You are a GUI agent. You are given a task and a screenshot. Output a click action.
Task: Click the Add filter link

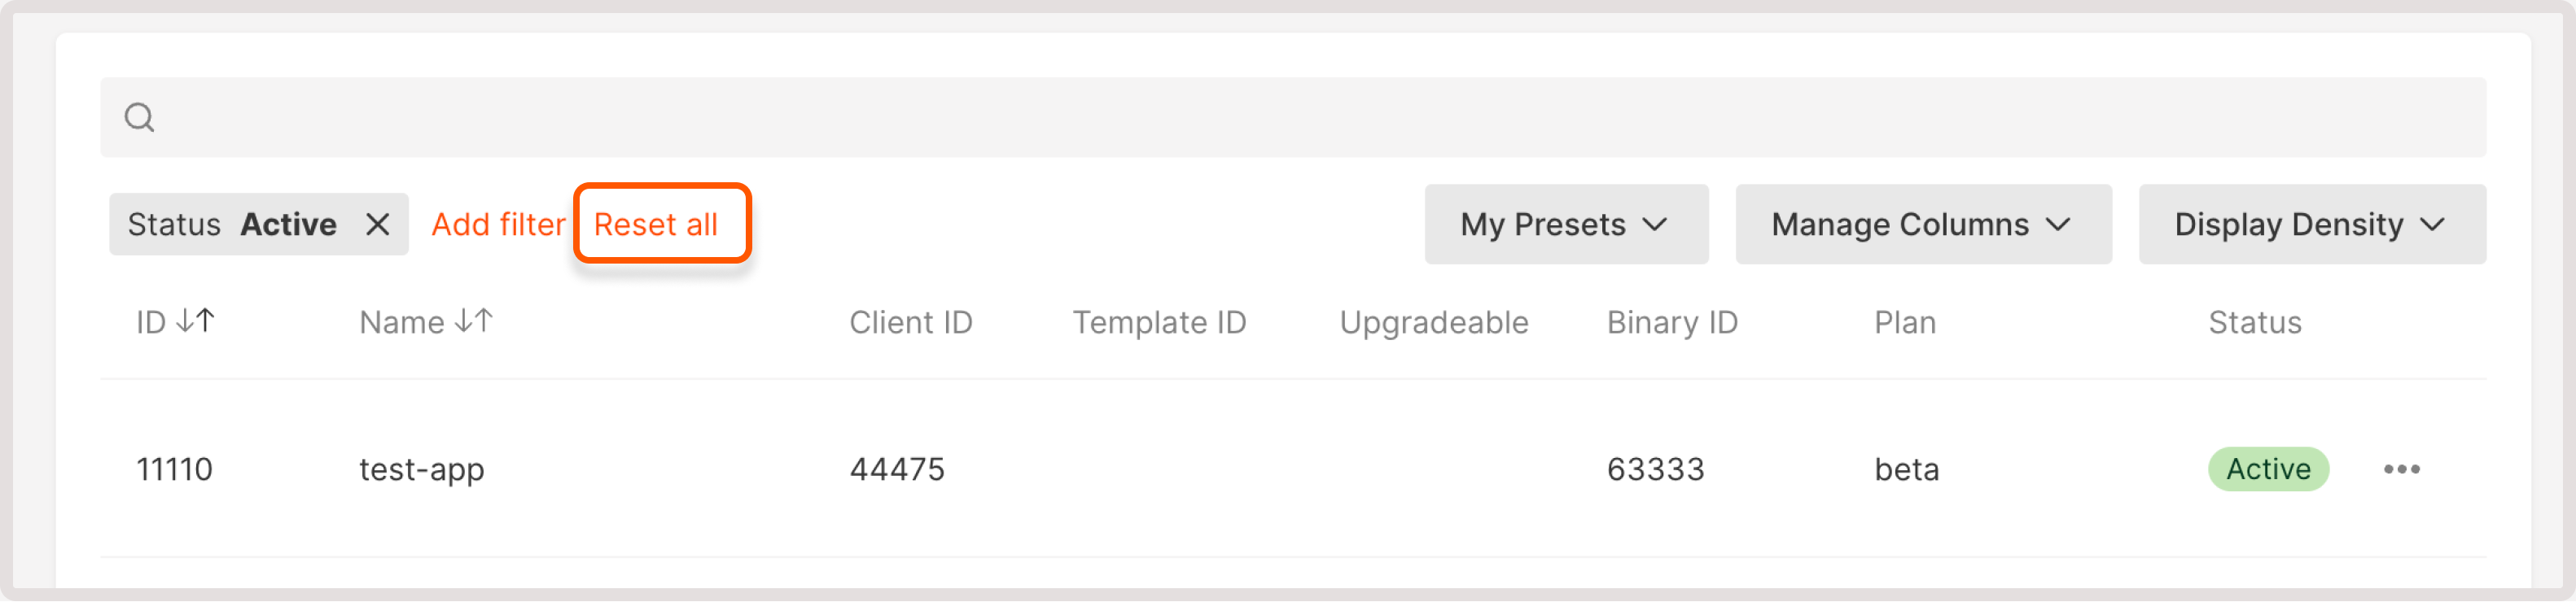tap(499, 224)
